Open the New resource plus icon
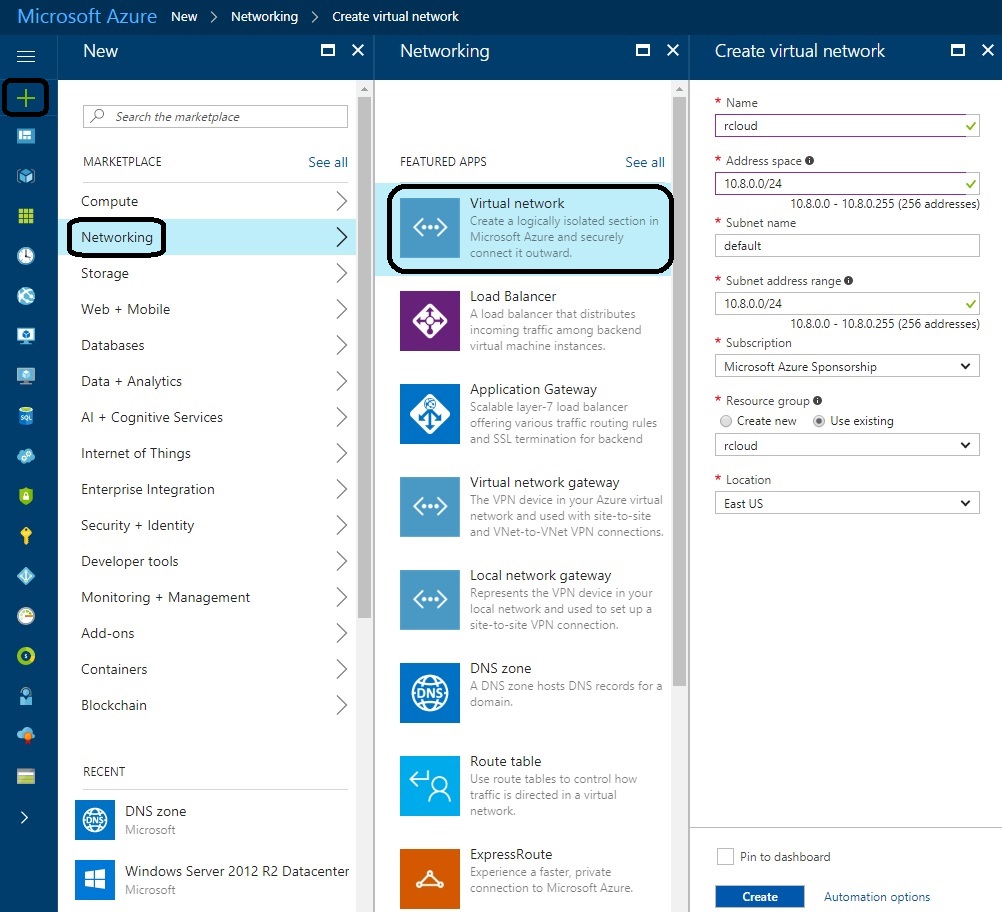This screenshot has width=1002, height=912. point(25,97)
